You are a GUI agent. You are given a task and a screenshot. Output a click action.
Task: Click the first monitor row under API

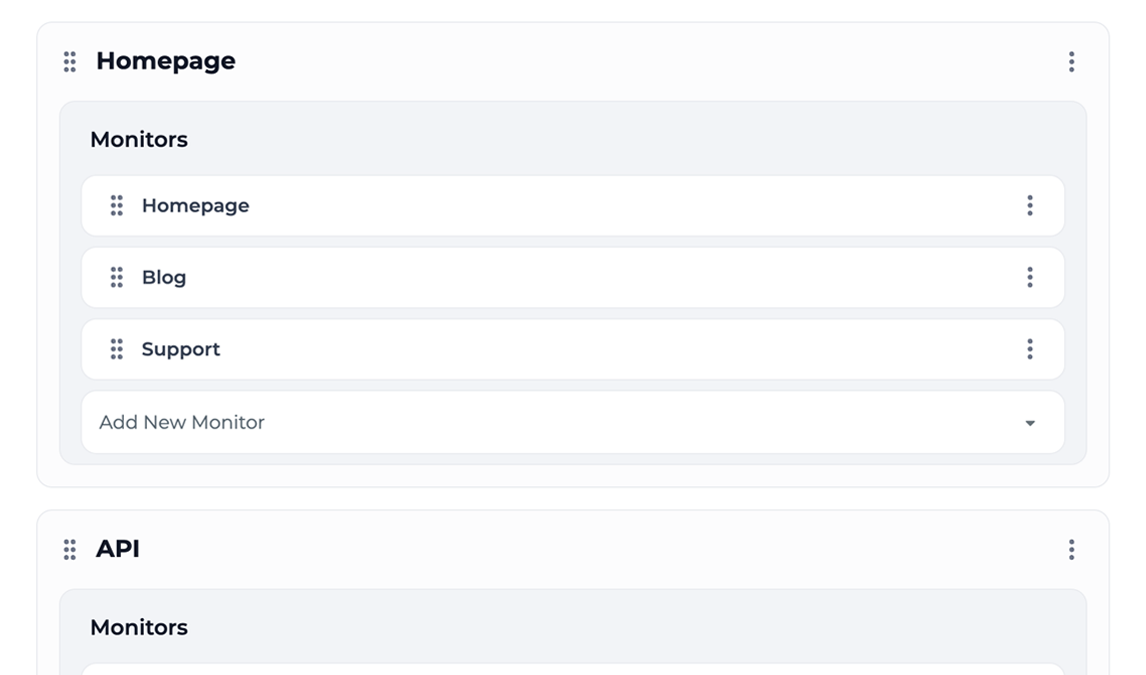[572, 668]
